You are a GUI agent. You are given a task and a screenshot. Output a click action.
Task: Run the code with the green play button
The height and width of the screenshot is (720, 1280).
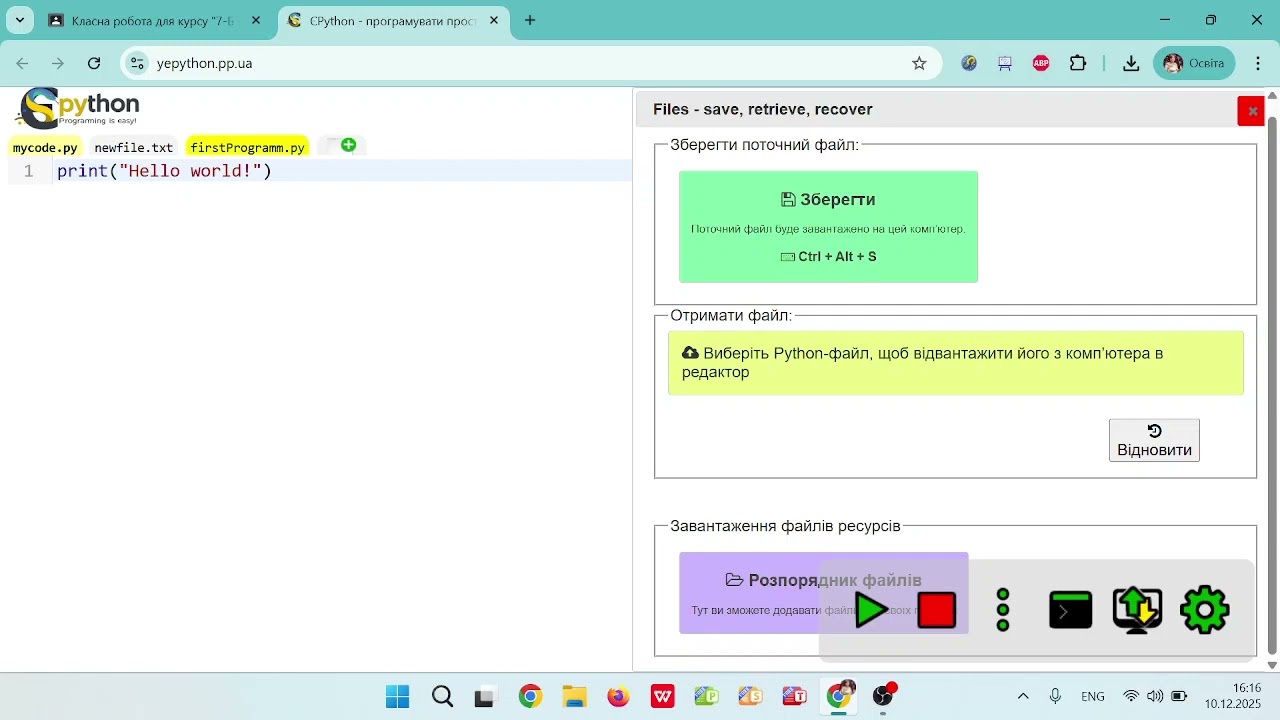(871, 610)
